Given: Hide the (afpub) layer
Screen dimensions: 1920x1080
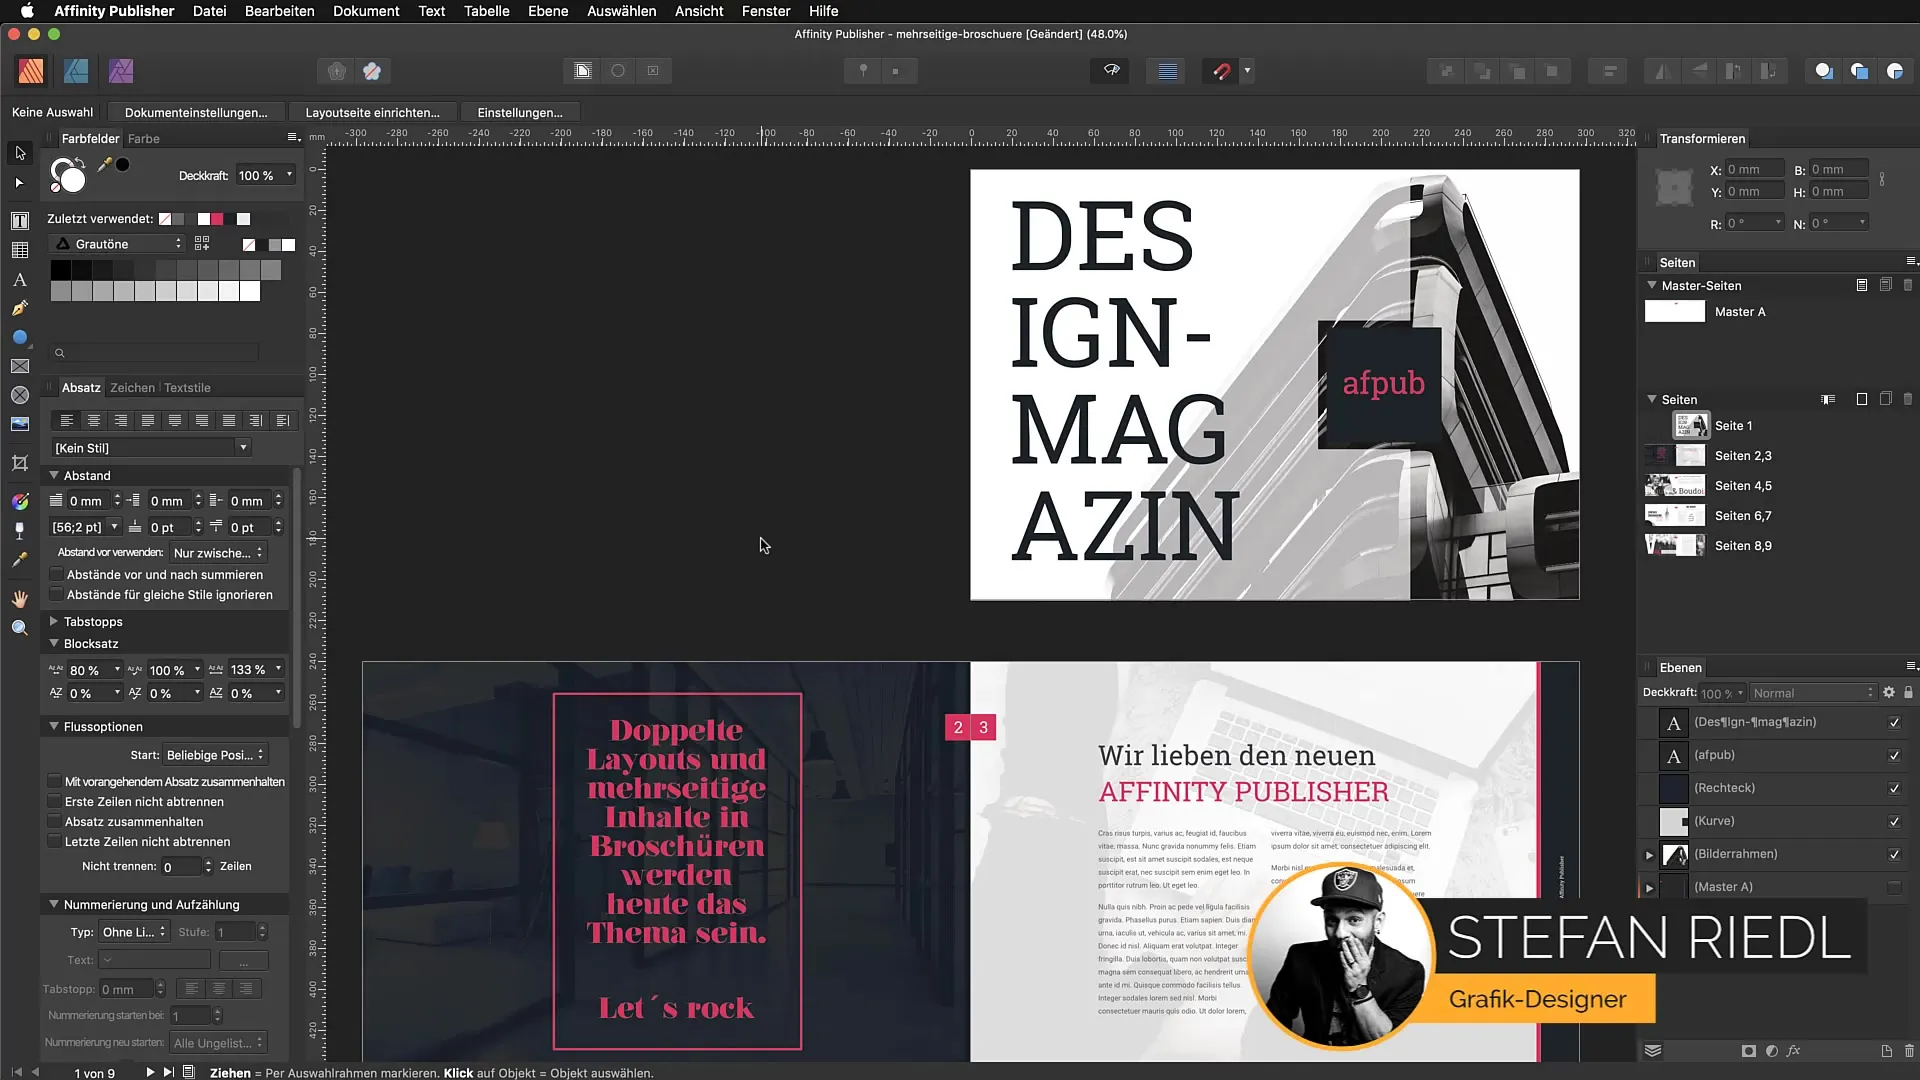Looking at the screenshot, I should (1894, 755).
